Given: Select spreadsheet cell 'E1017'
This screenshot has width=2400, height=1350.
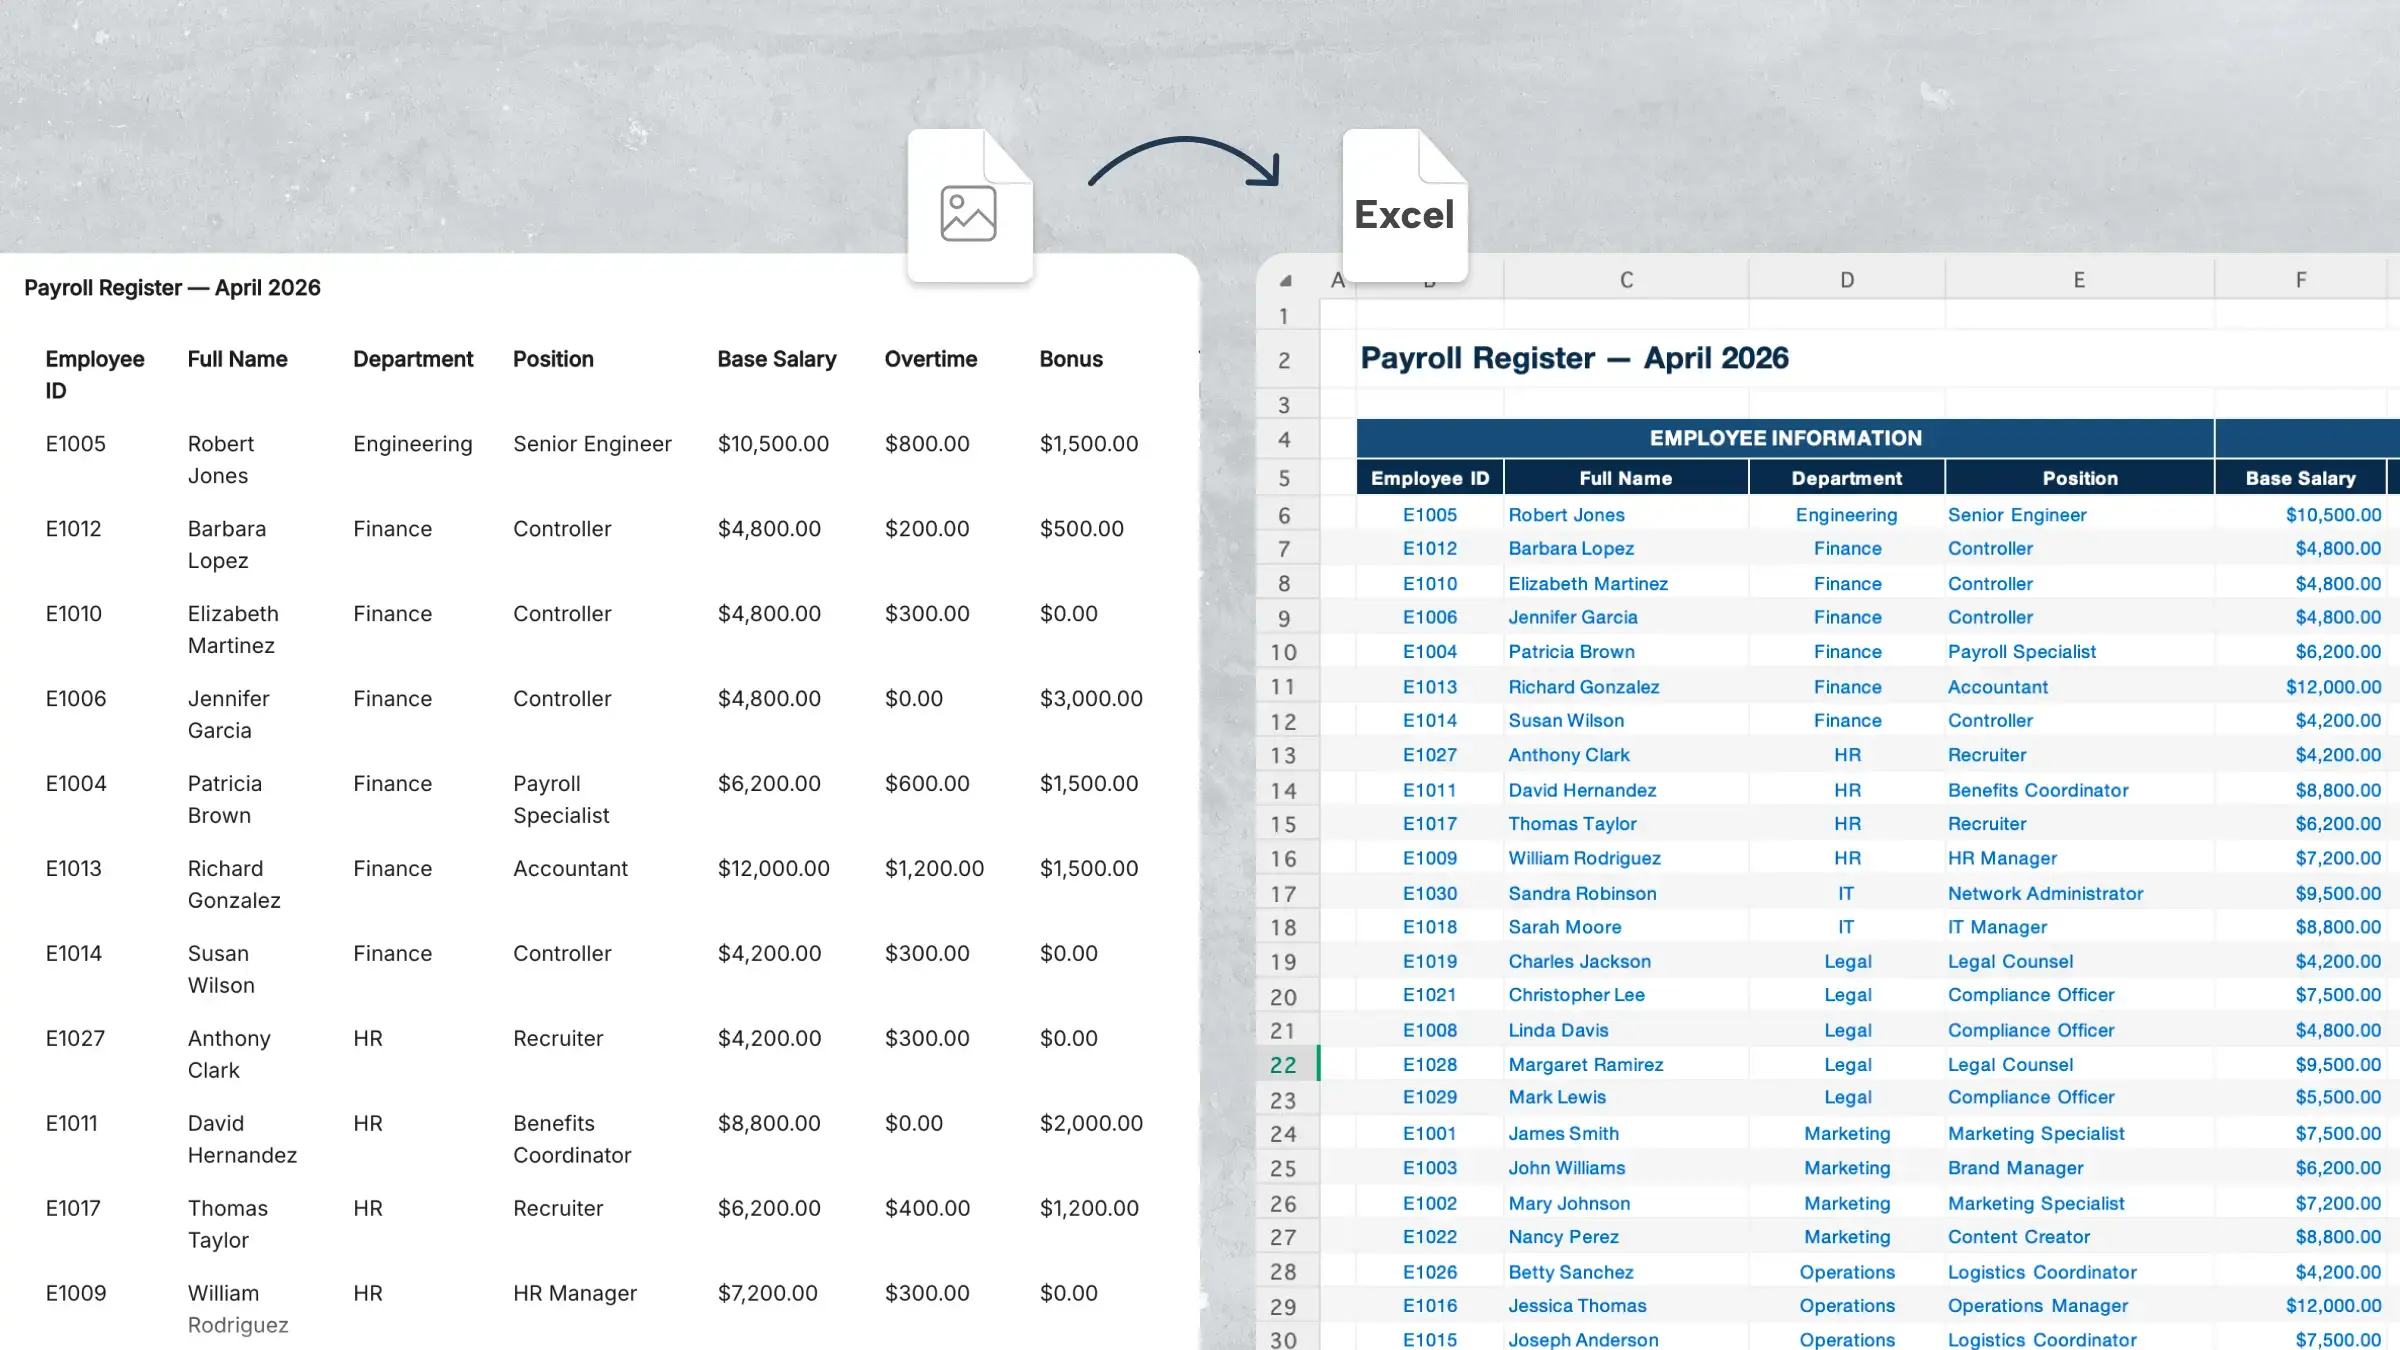Looking at the screenshot, I should coord(1430,824).
